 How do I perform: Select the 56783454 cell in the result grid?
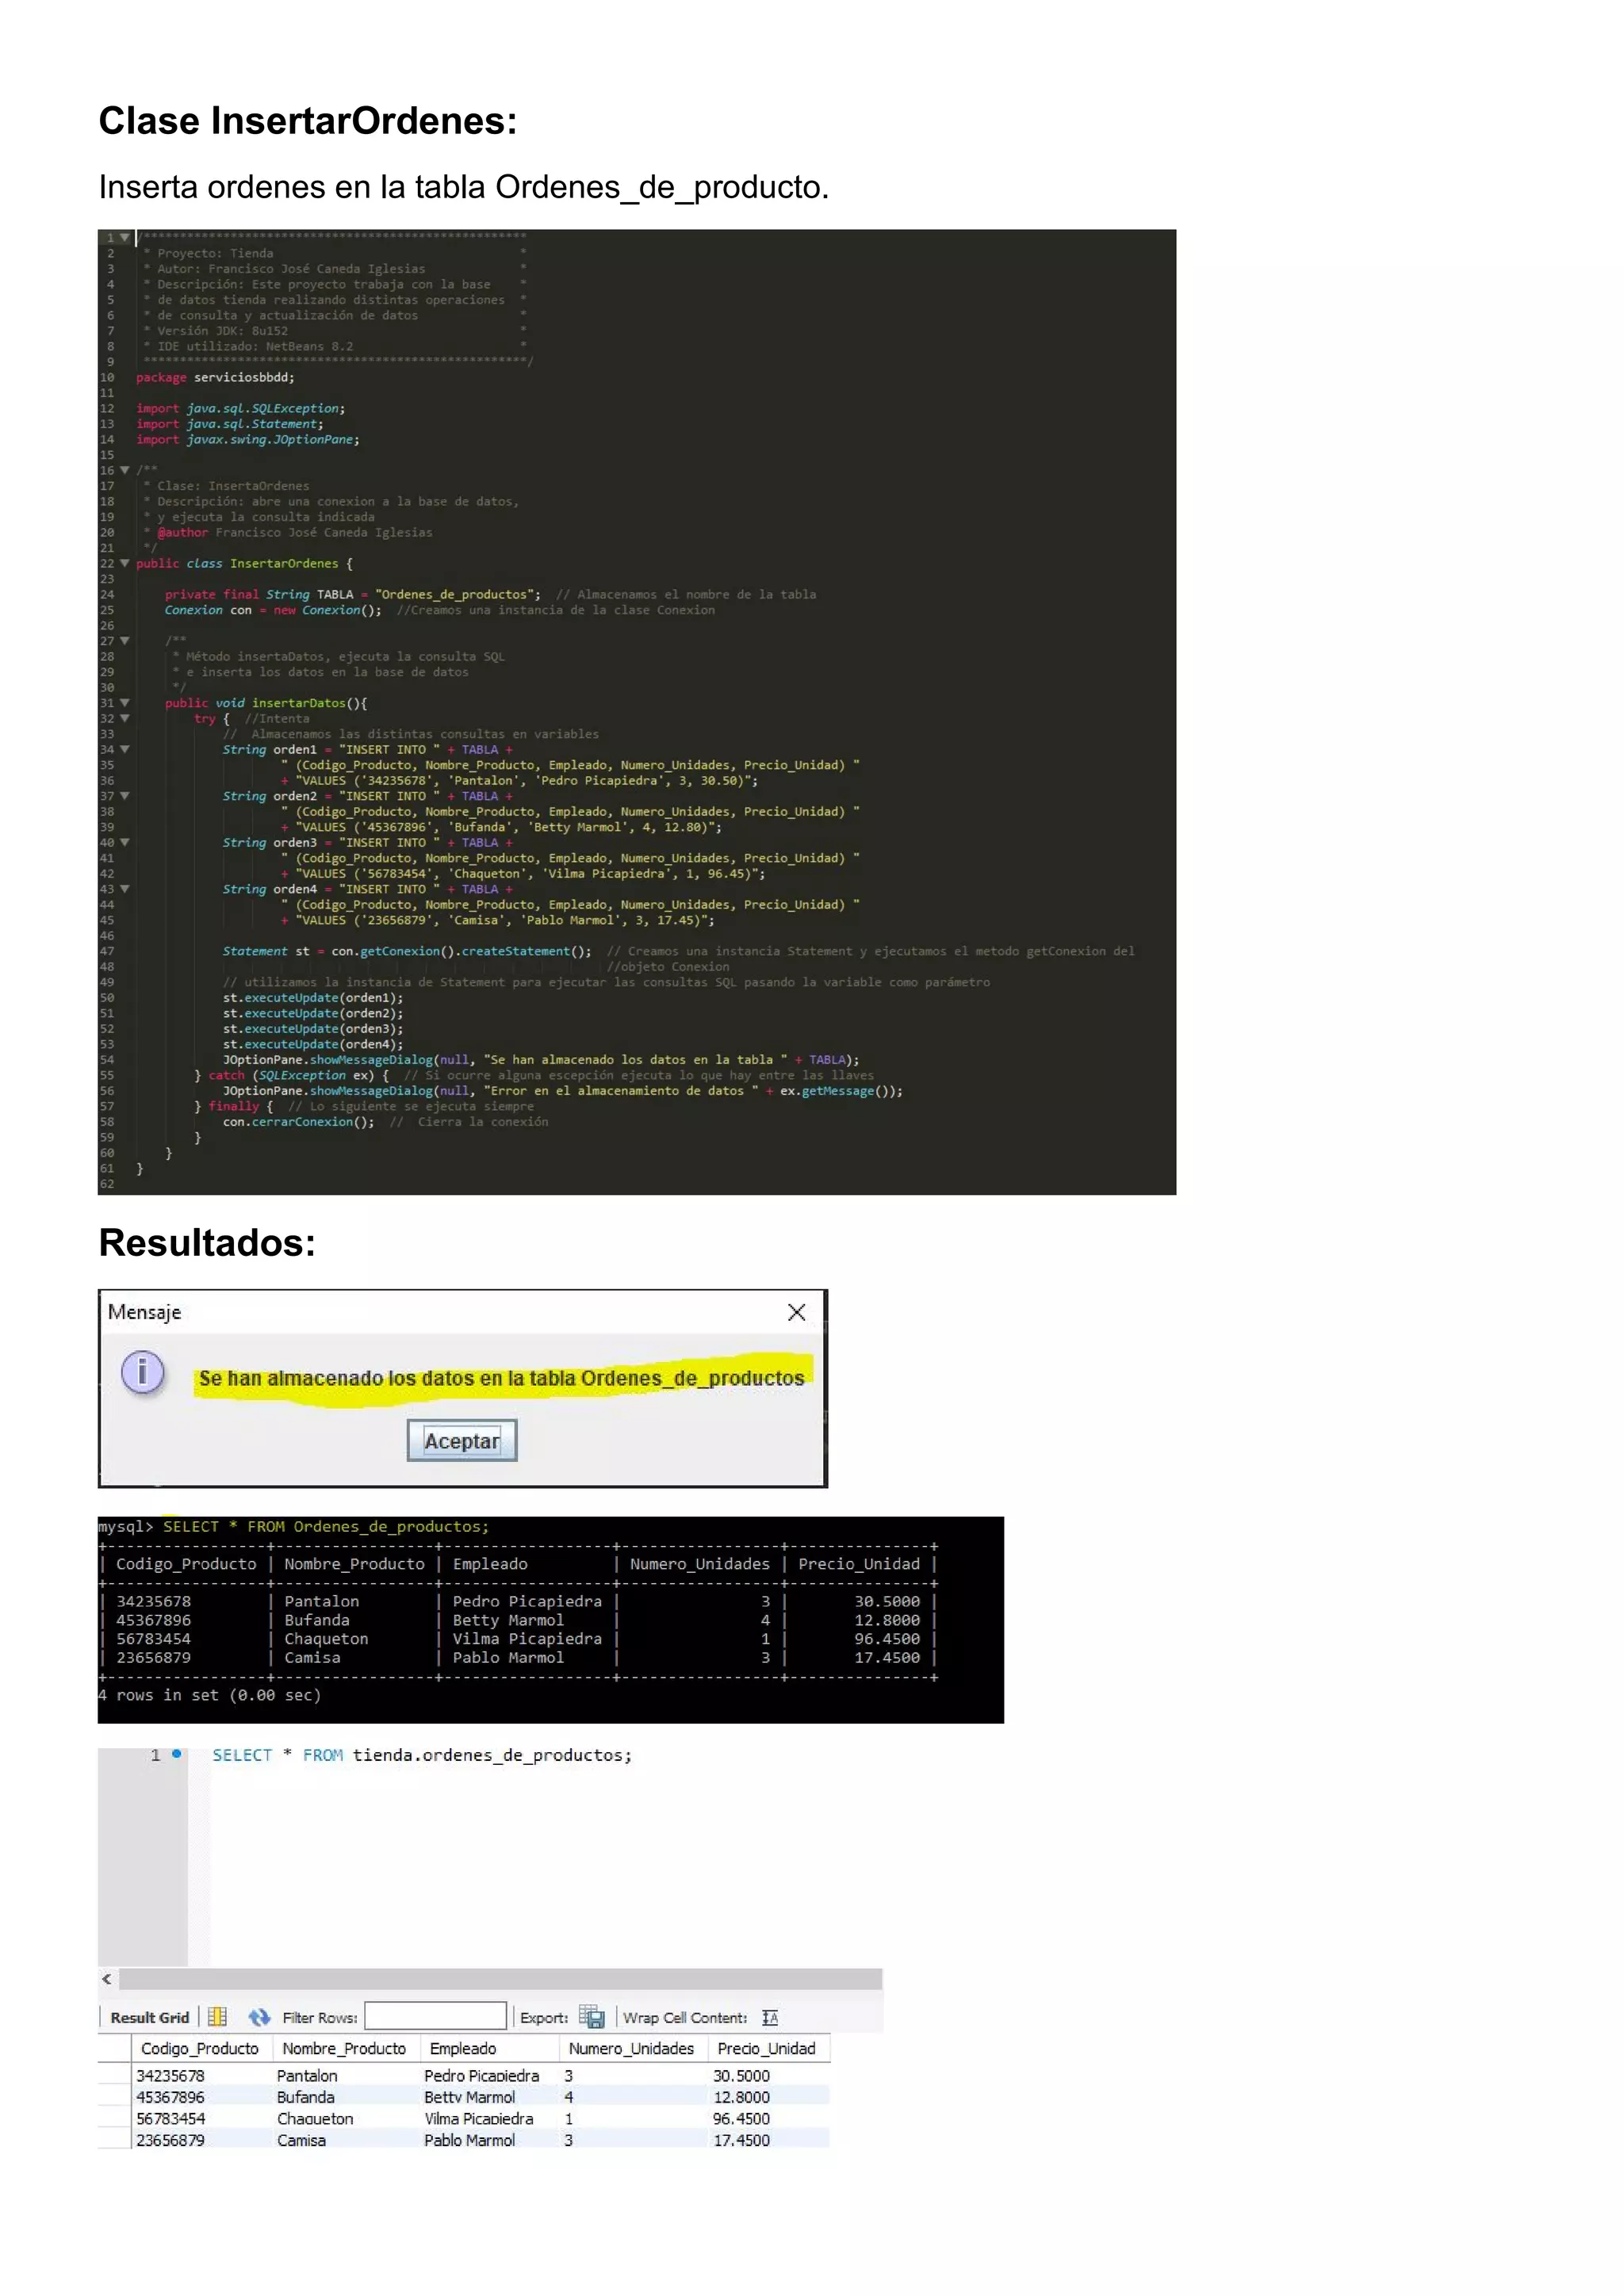tap(201, 2118)
